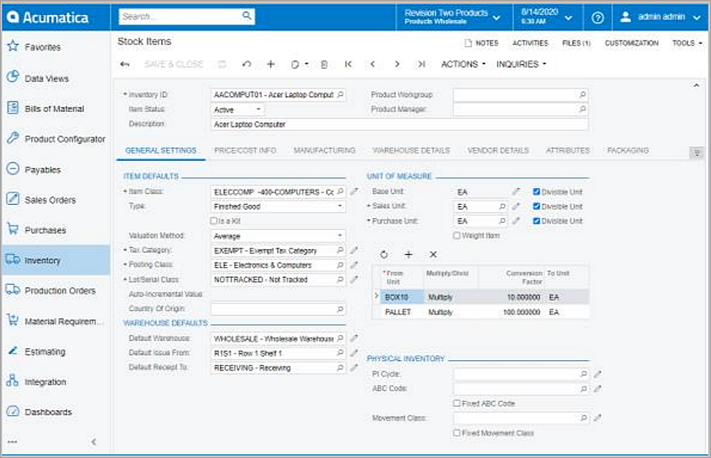Enable the Fixed ABC Code checkbox

457,403
